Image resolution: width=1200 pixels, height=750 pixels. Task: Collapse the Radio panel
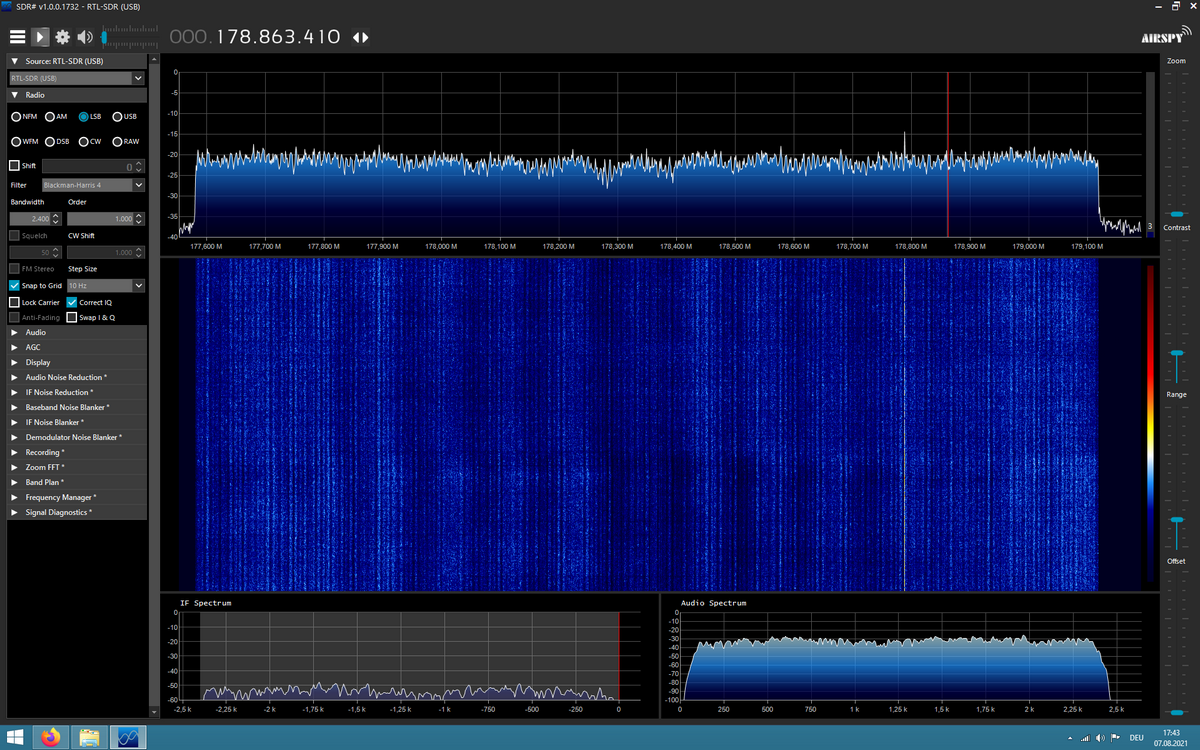click(77, 95)
